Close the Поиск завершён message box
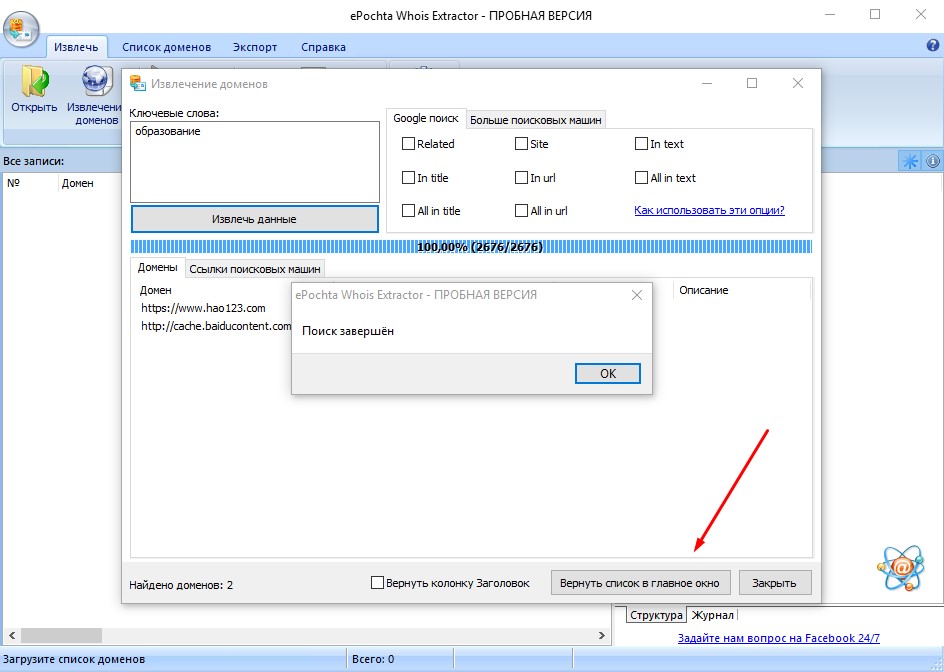 click(636, 295)
